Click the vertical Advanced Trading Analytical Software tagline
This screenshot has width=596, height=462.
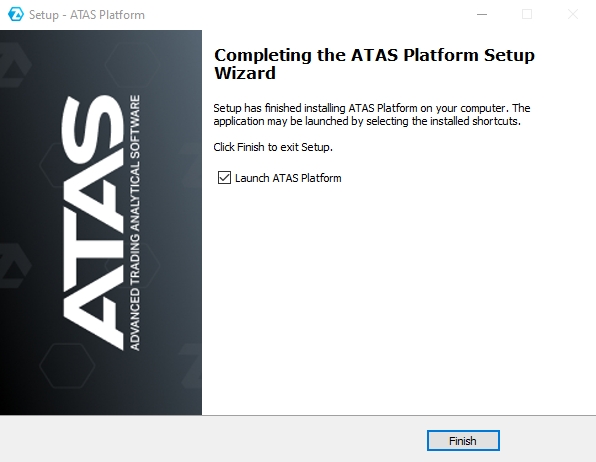[x=135, y=223]
